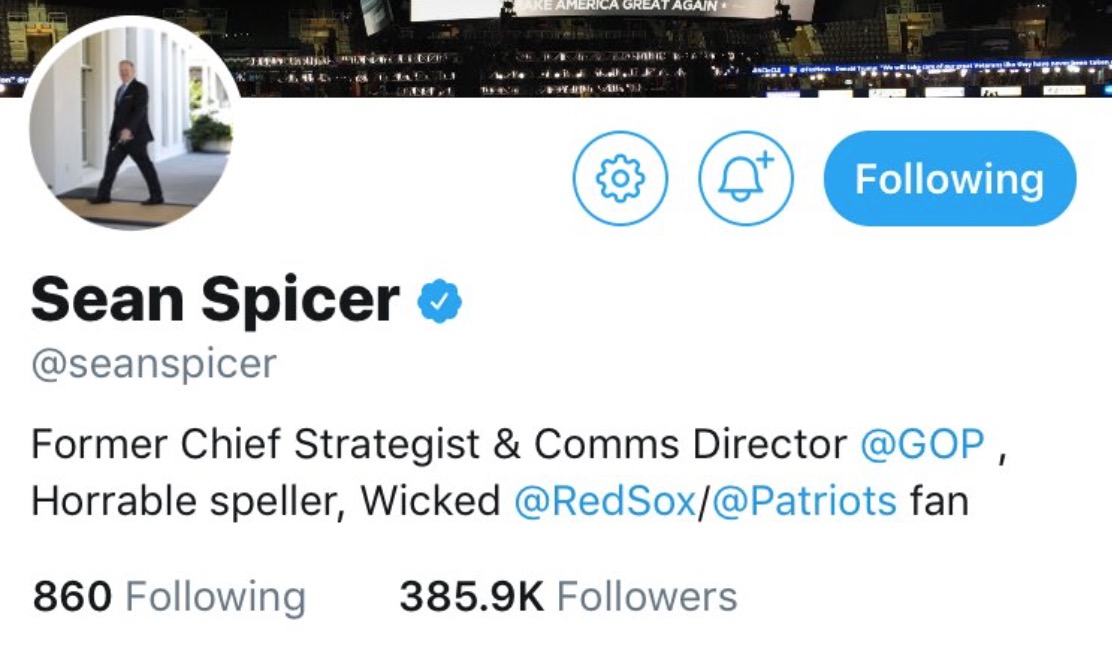Click the "Comms Director" bio phrase

tap(689, 444)
